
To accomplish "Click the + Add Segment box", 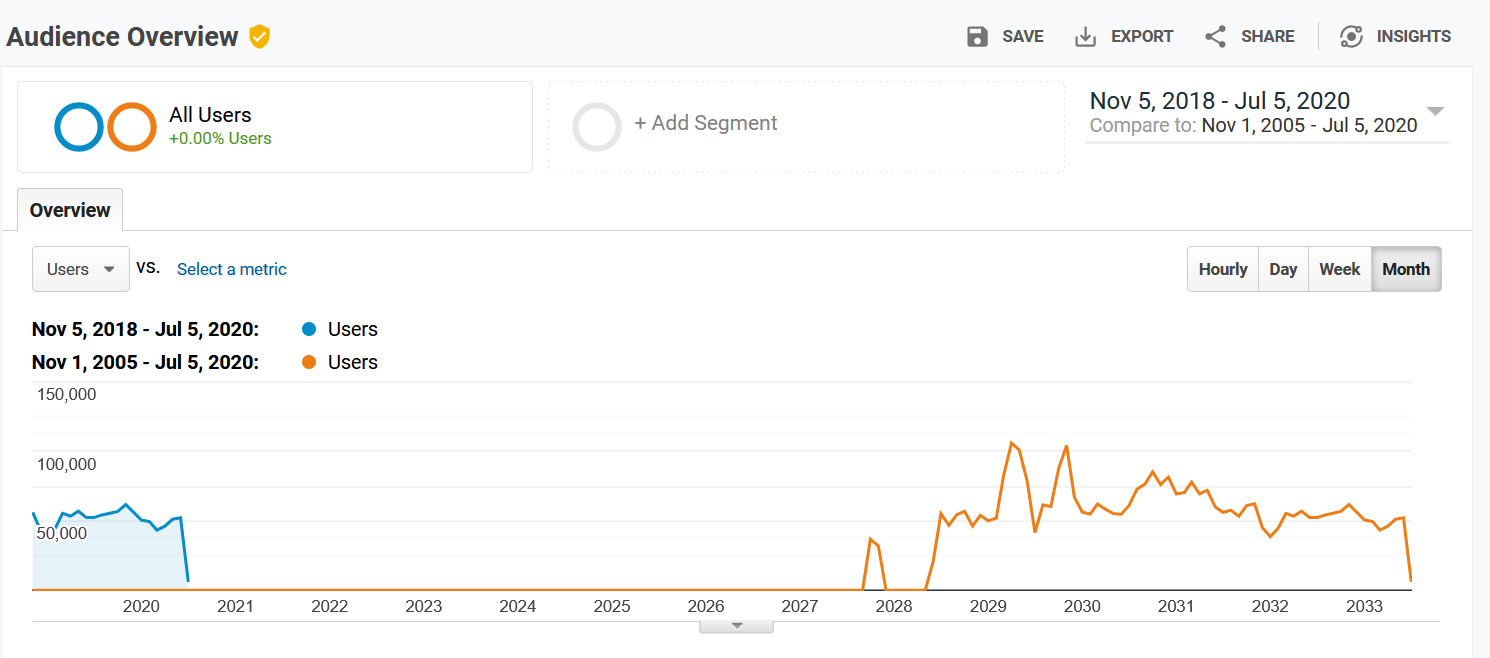I will point(806,127).
